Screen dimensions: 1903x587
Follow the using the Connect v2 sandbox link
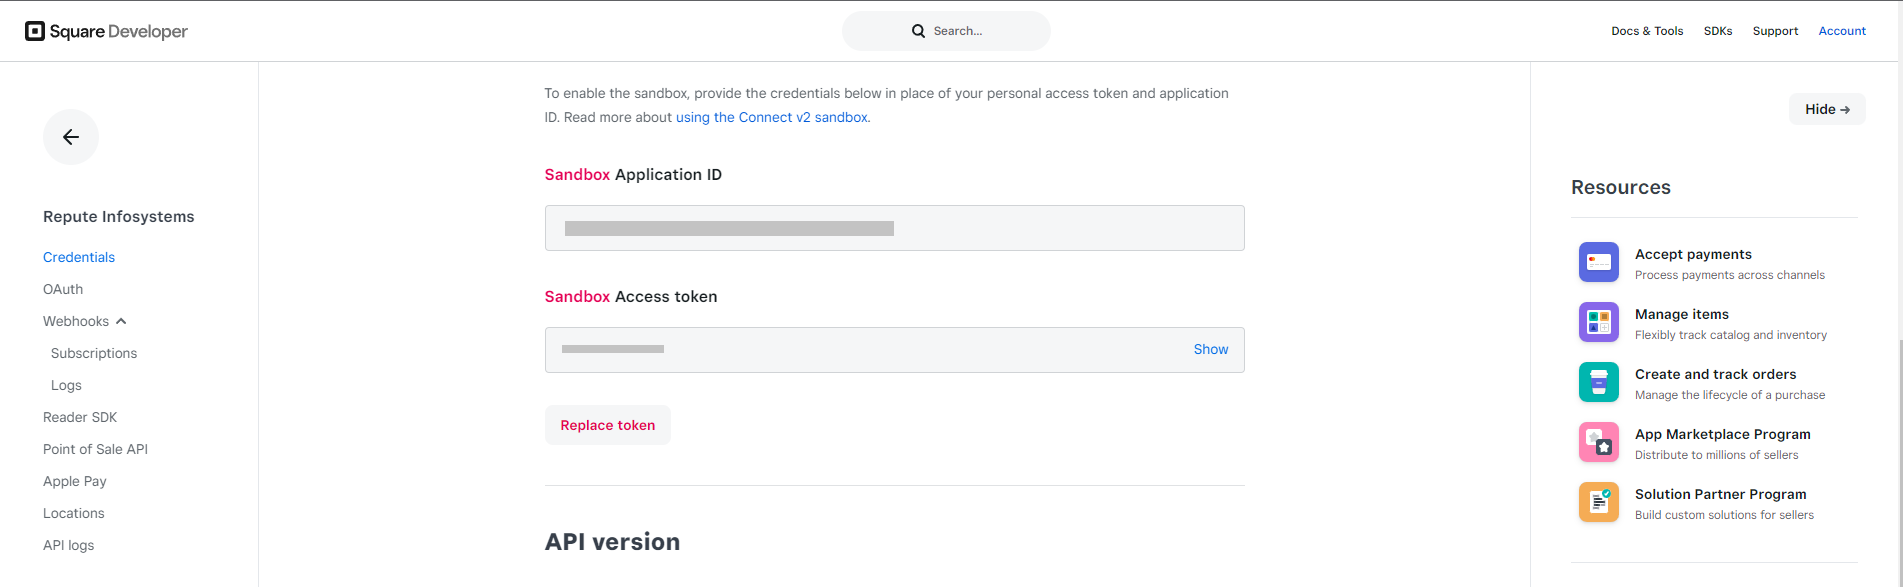pyautogui.click(x=772, y=117)
